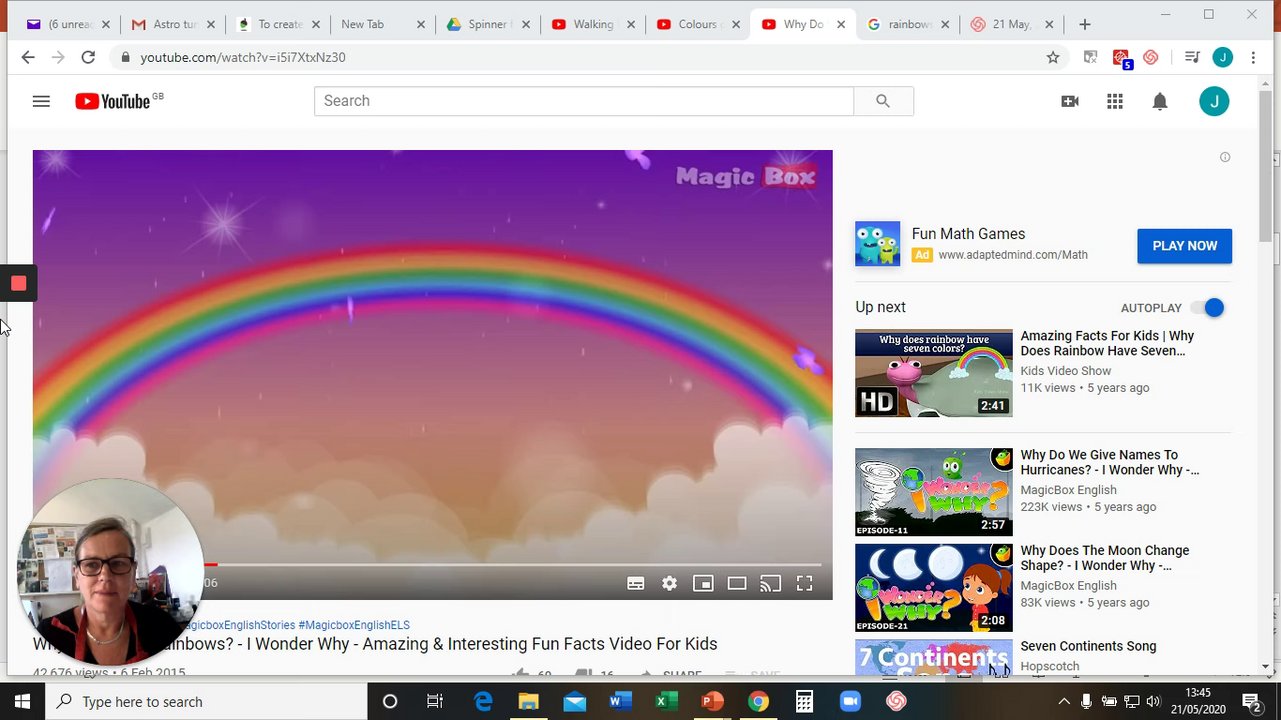Open the rainbow colours video thumbnail
The width and height of the screenshot is (1281, 720).
tap(933, 373)
